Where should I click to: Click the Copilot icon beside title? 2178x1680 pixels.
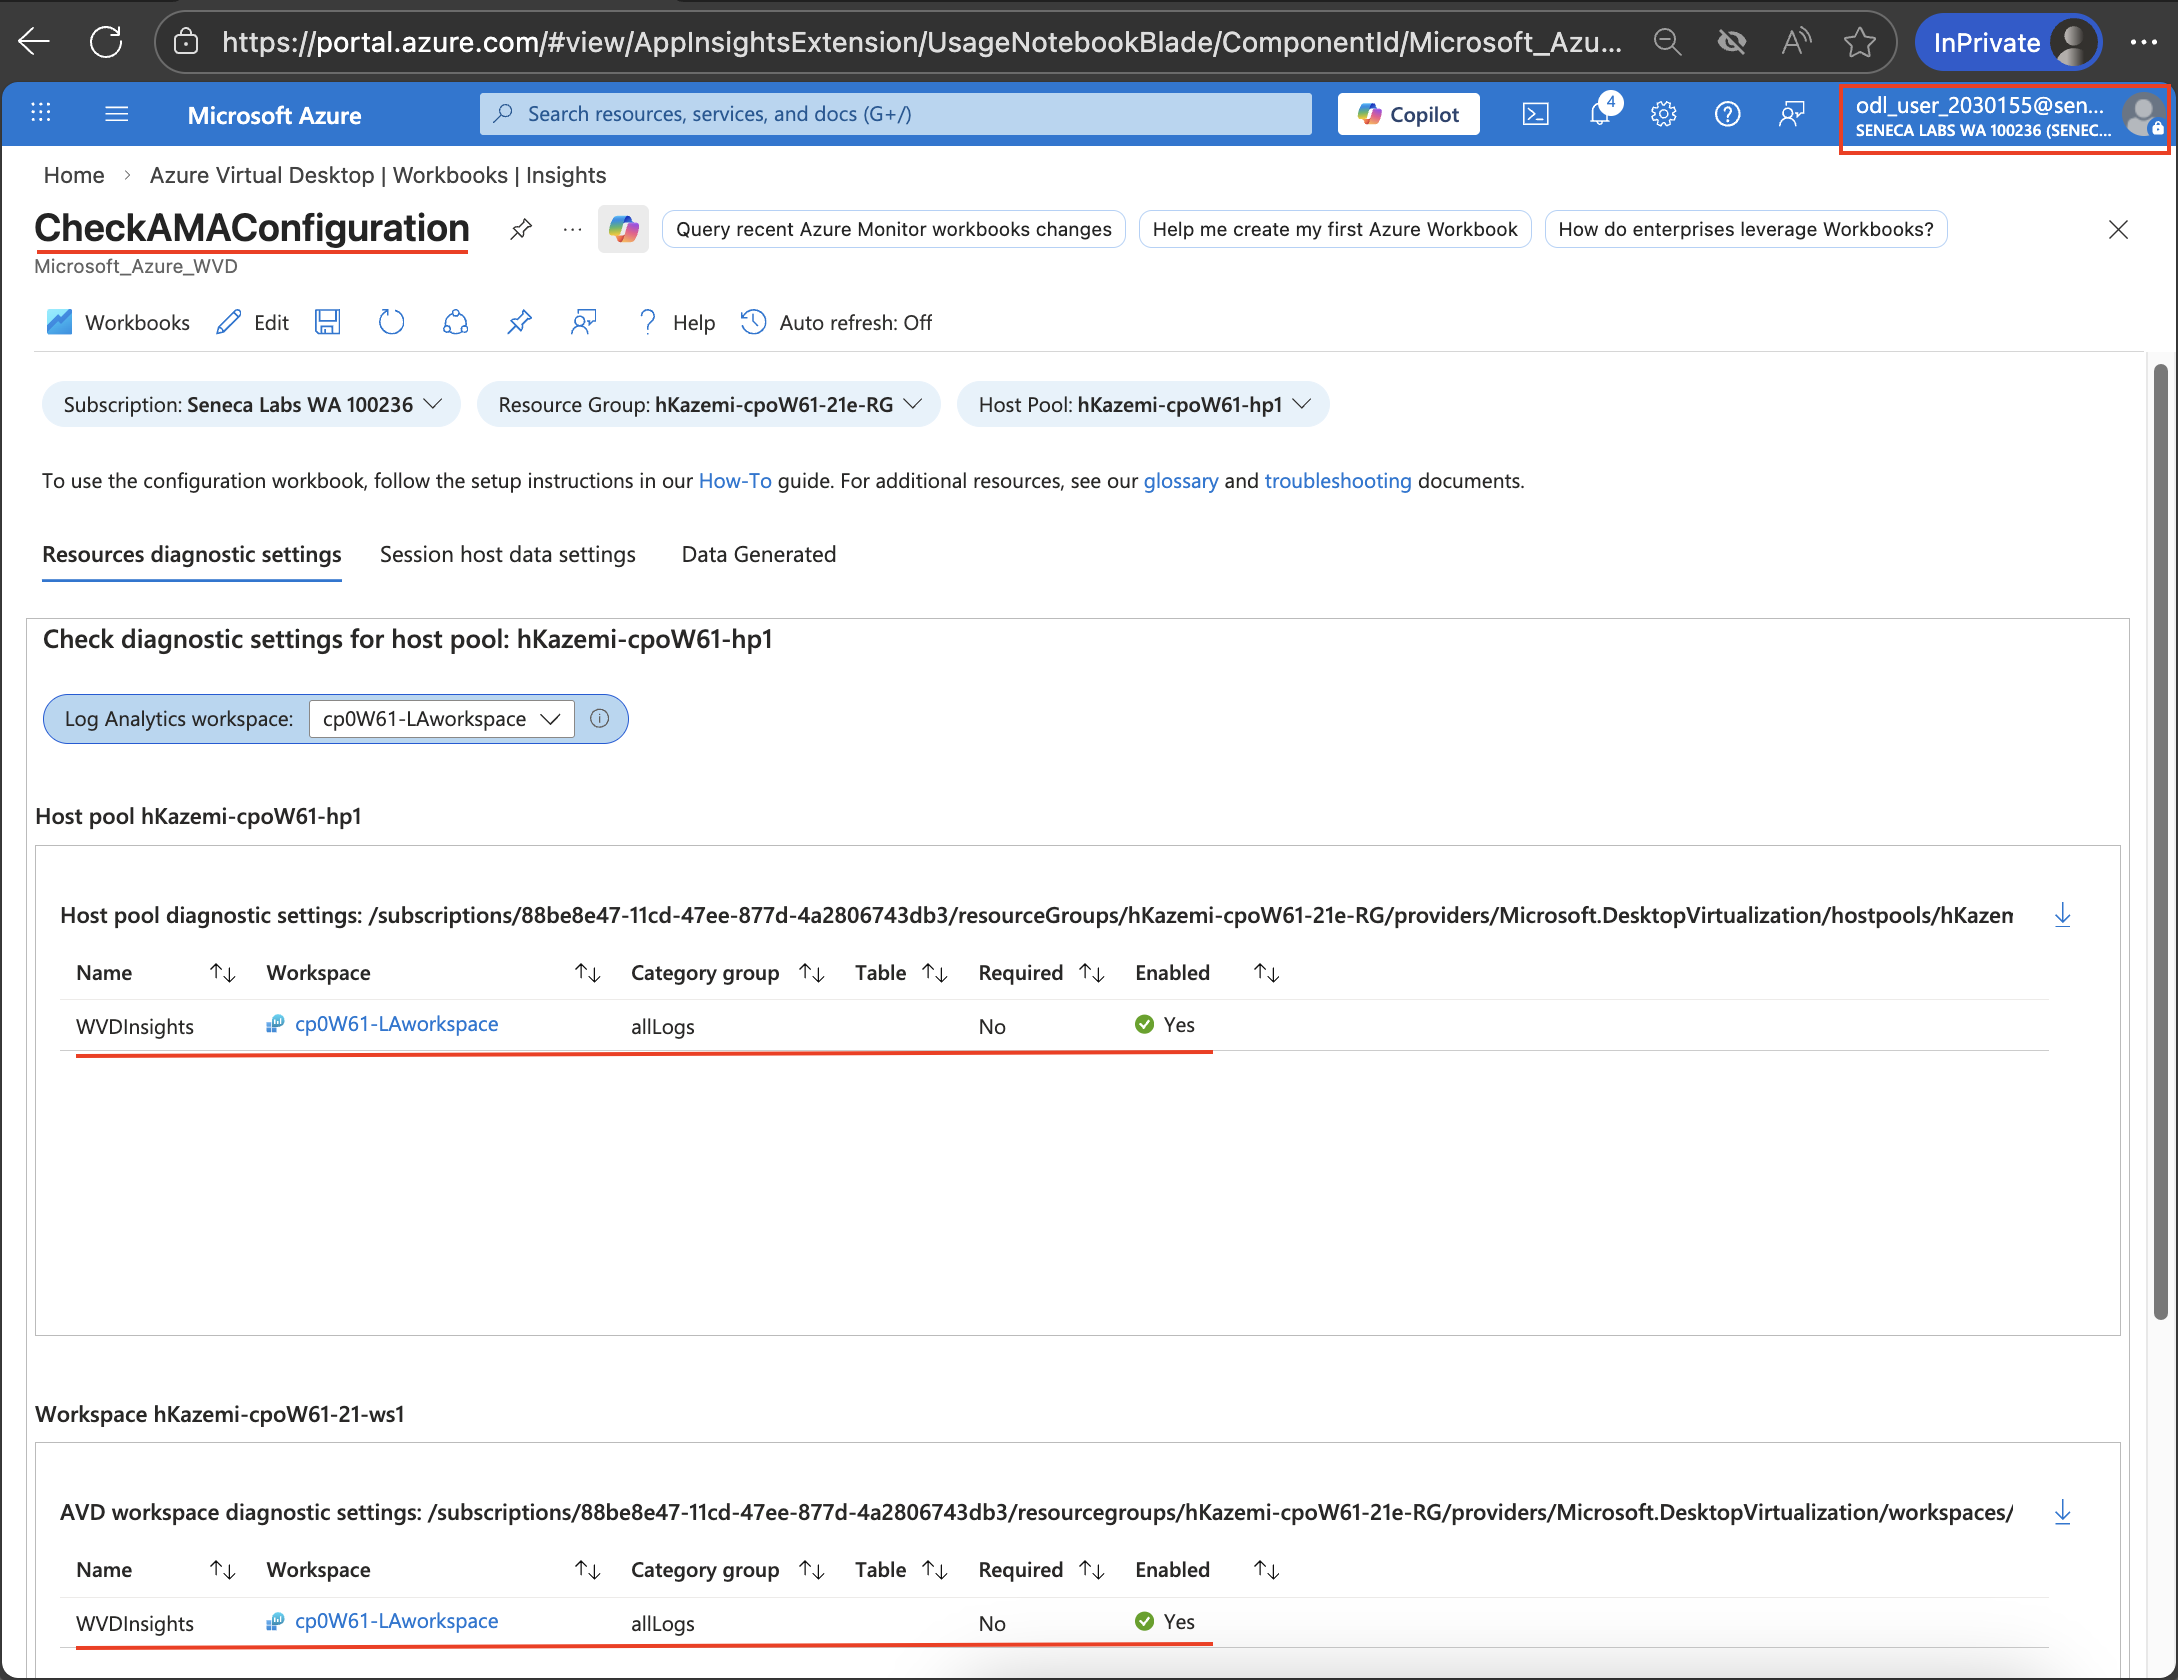[x=624, y=230]
